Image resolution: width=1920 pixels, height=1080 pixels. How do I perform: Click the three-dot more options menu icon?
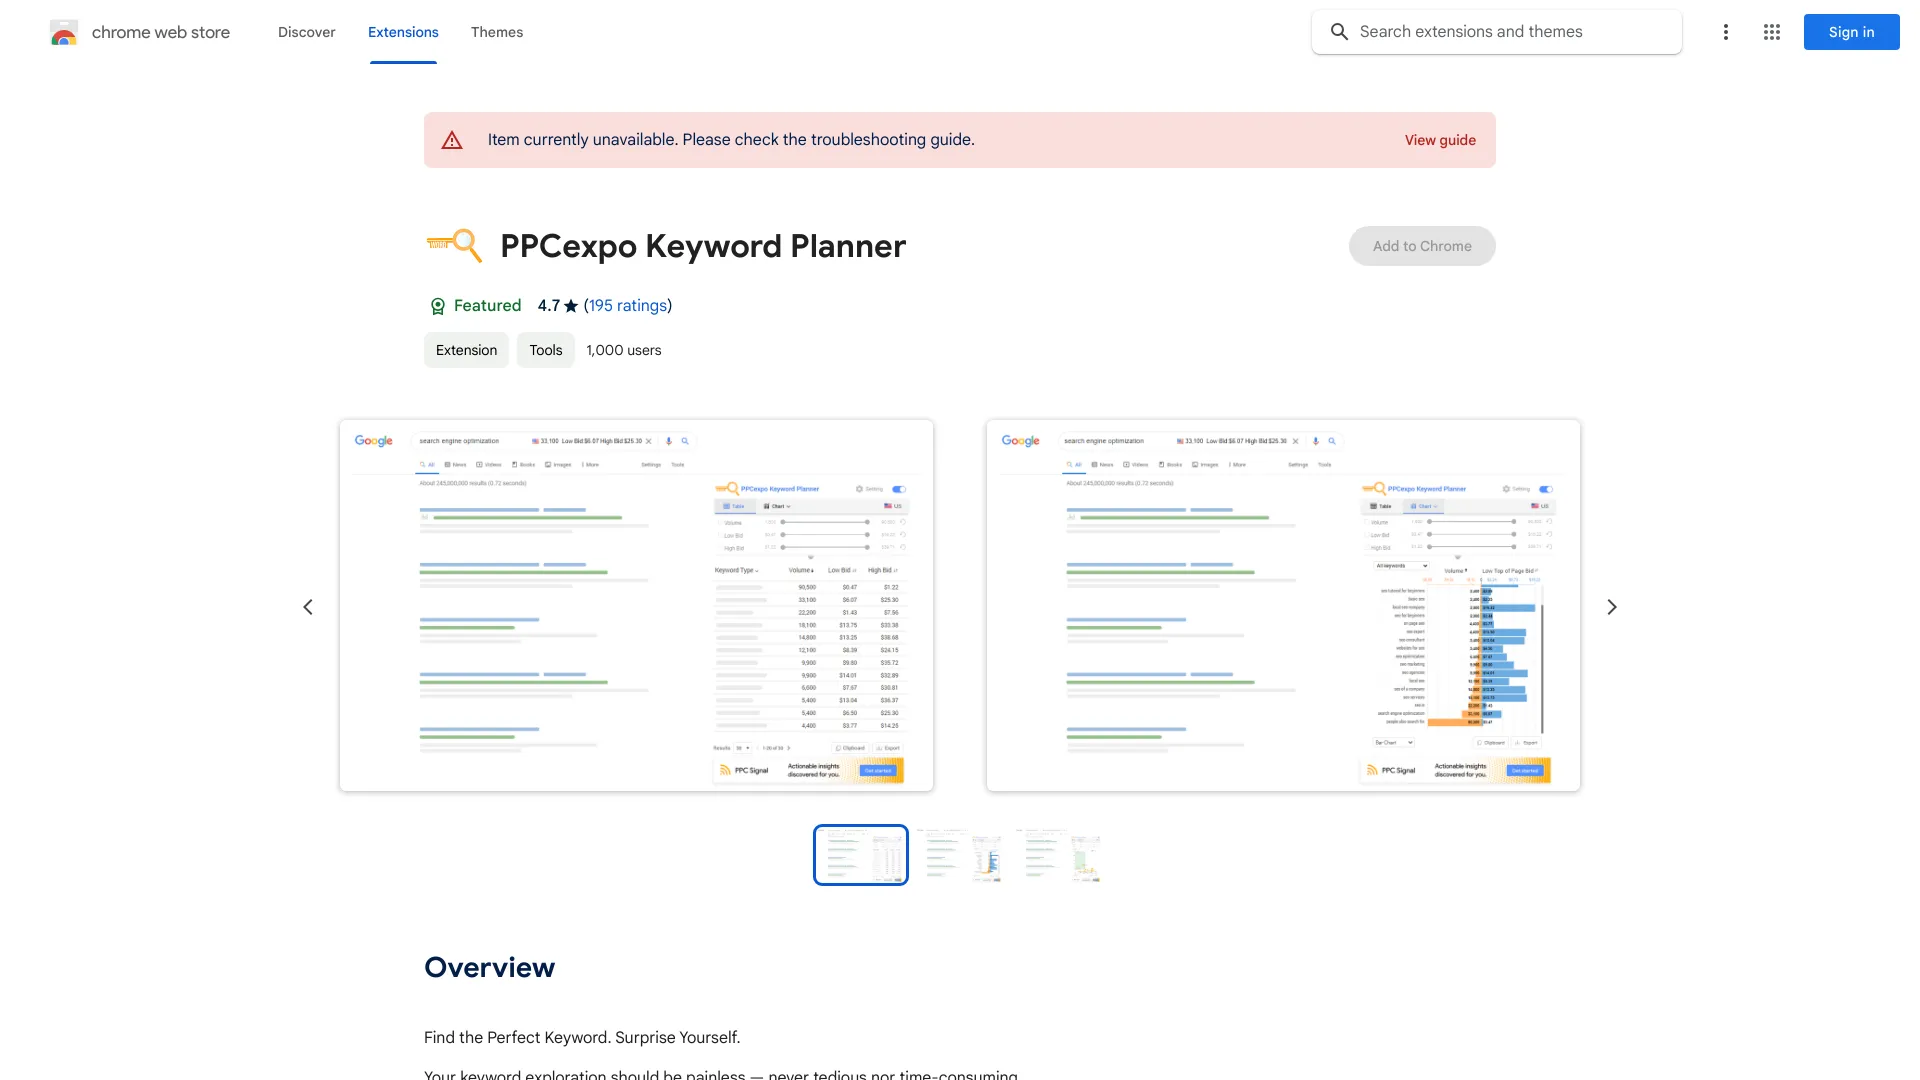coord(1725,32)
